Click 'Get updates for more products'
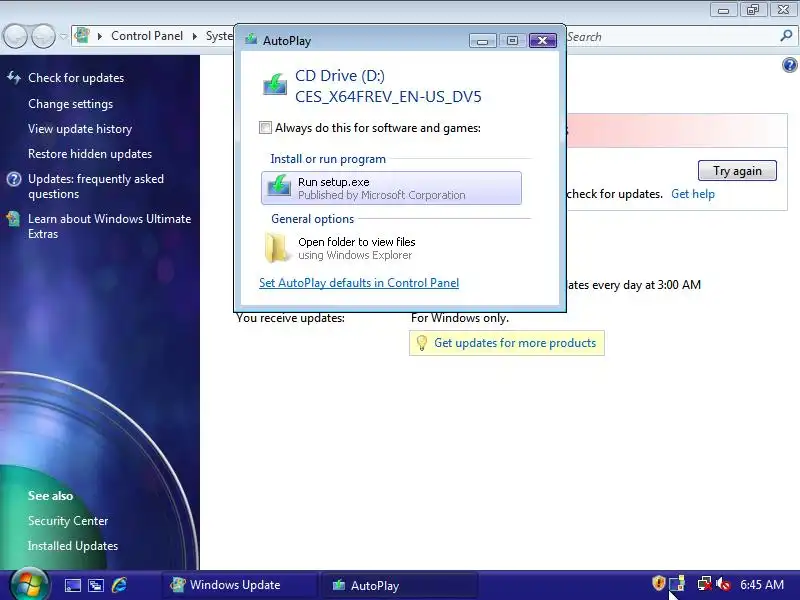The image size is (800, 600). (x=515, y=343)
